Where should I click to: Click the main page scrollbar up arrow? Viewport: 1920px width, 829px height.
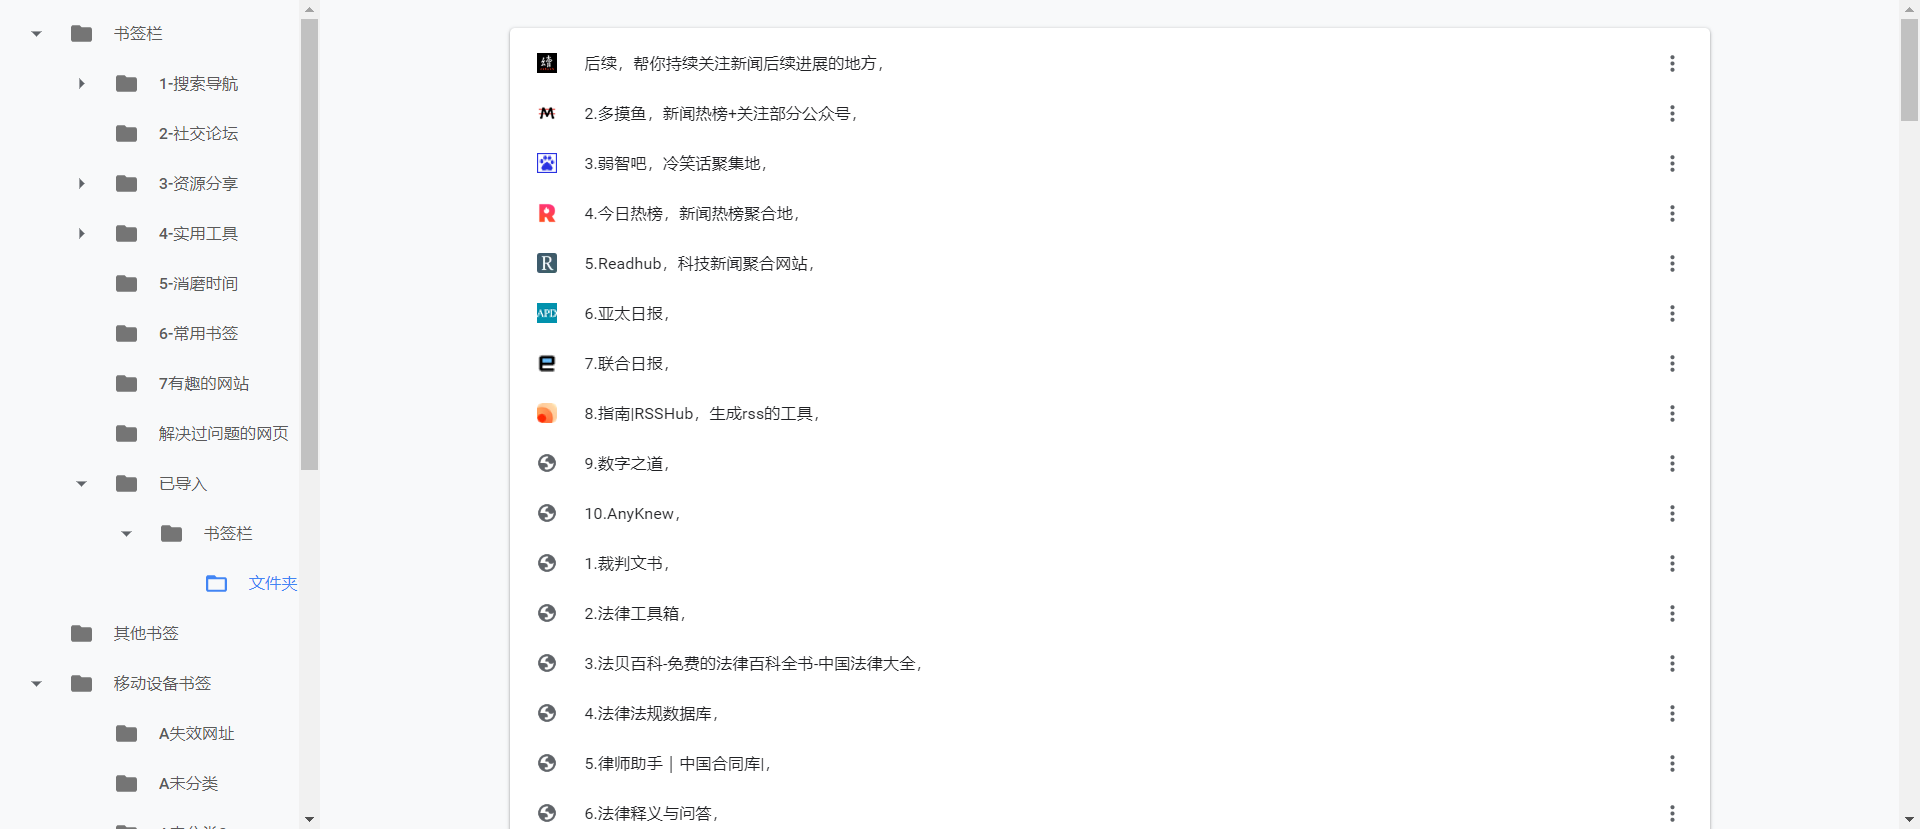point(1909,9)
